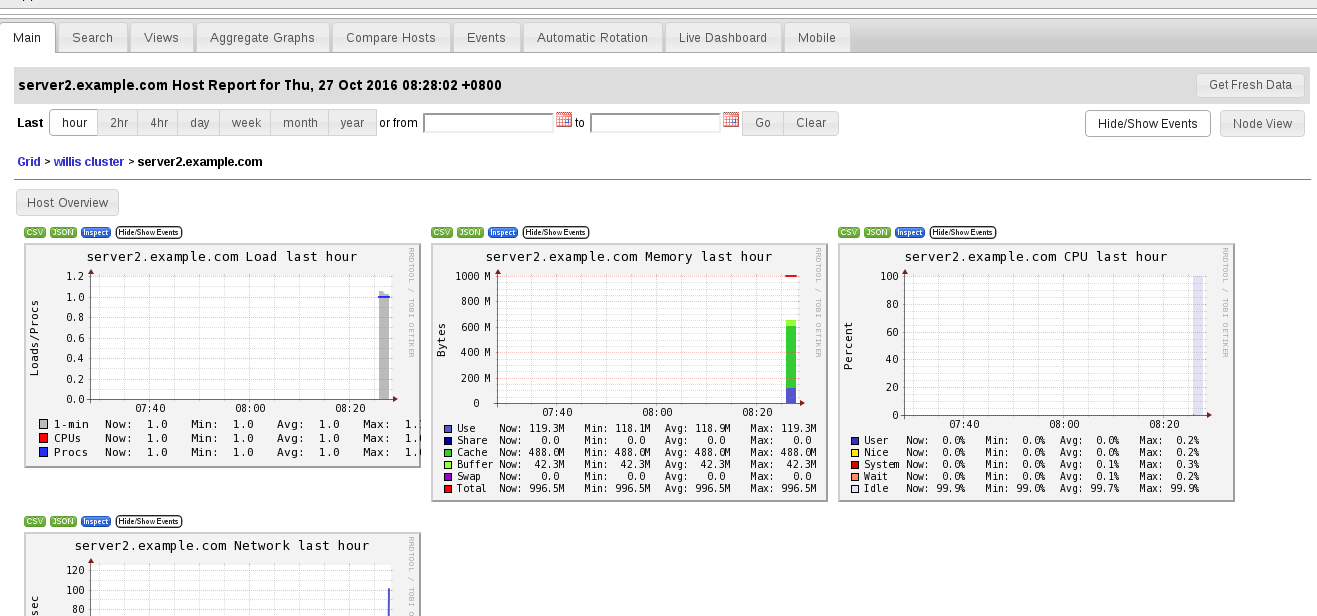Clear the custom date range
Viewport: 1317px width, 616px height.
[811, 123]
